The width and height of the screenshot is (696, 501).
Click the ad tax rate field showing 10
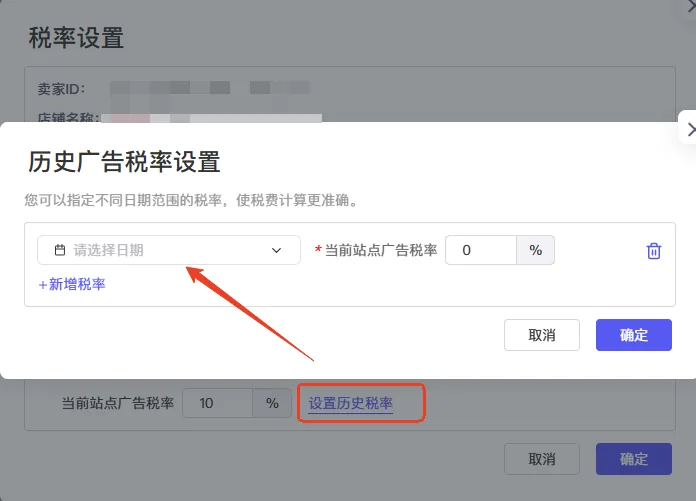click(x=218, y=403)
